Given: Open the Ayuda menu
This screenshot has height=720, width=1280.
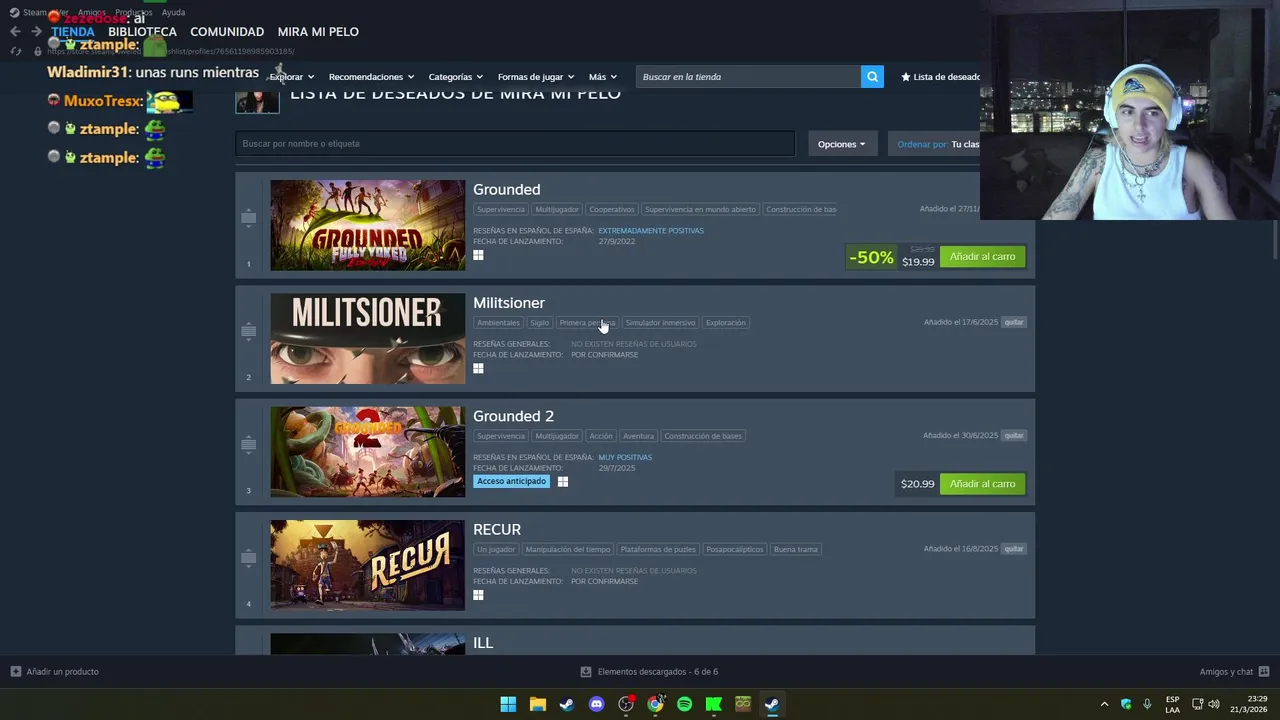Looking at the screenshot, I should (173, 13).
